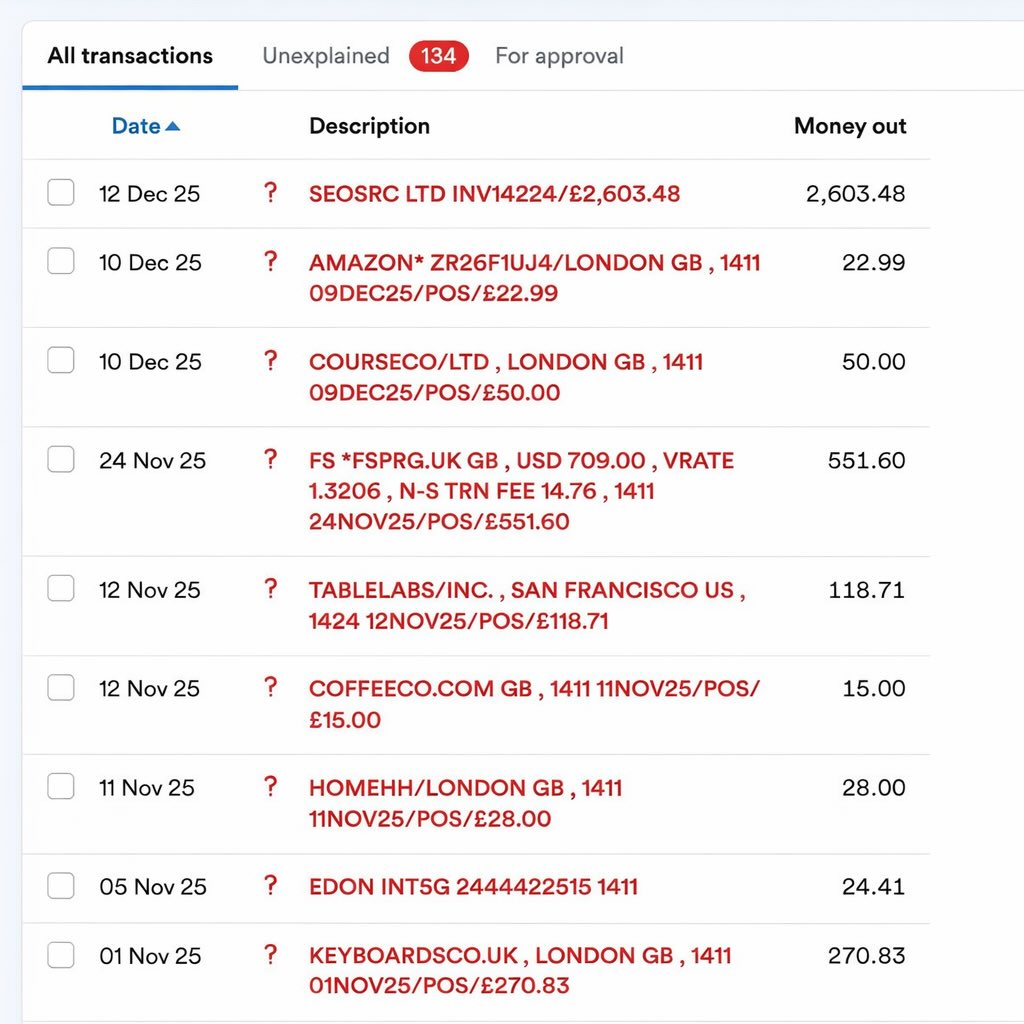
Task: Click the question mark beside TABLELABS/INC.
Action: point(269,589)
